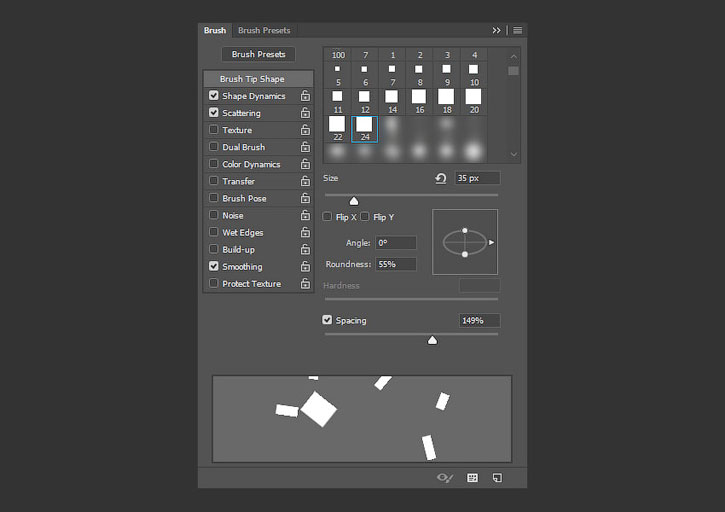Click the angle and roundness ellipse control
The width and height of the screenshot is (725, 512).
(465, 242)
